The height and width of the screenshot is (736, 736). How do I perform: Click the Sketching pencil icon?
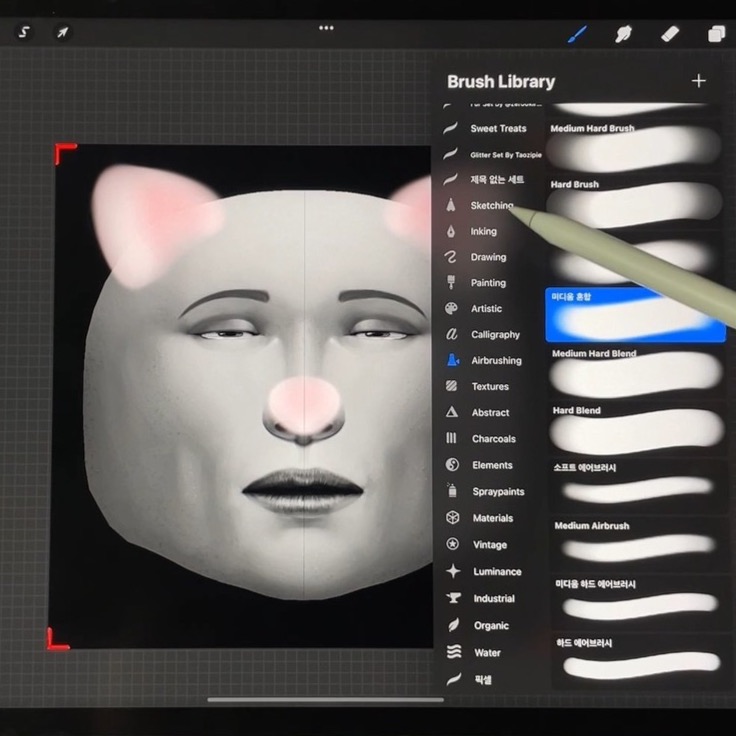451,205
